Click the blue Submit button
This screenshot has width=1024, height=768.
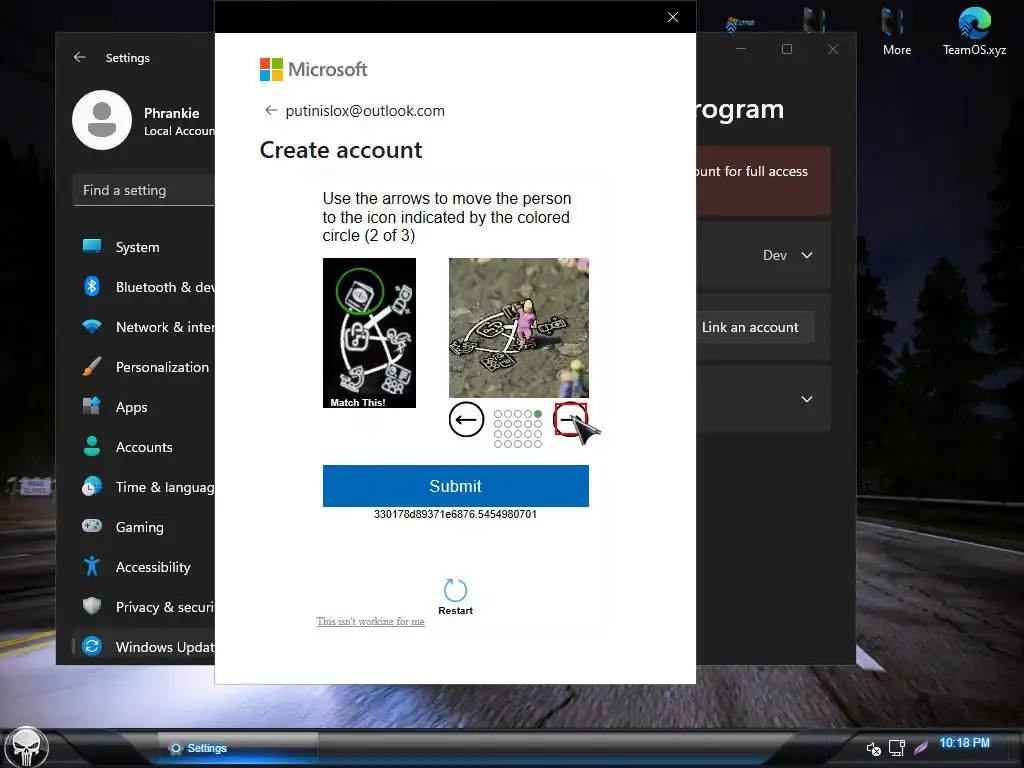(455, 485)
